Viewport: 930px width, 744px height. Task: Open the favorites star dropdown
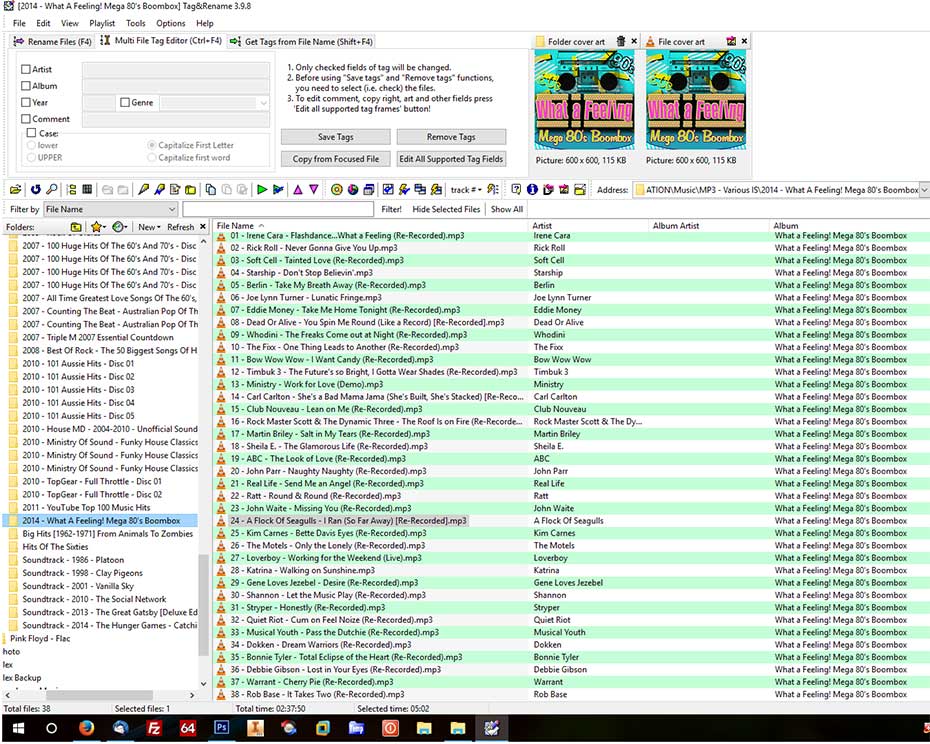98,227
